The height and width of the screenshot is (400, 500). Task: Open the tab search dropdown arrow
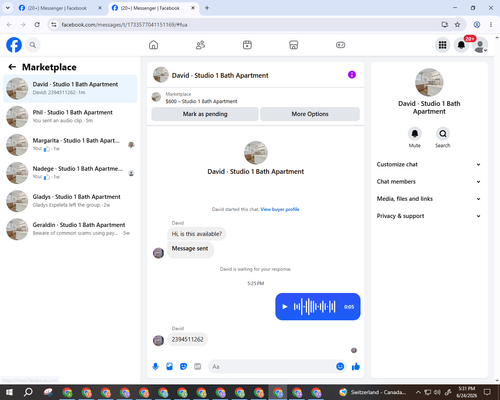click(8, 8)
